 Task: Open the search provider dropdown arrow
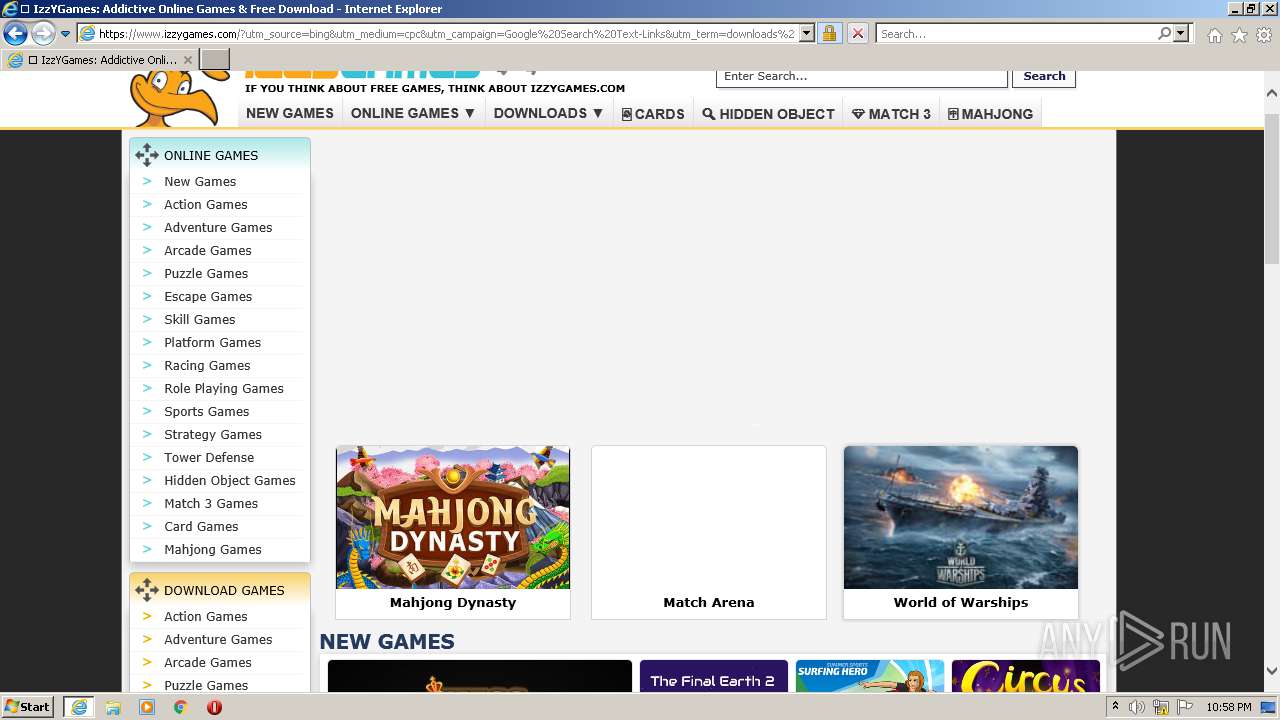(x=1181, y=34)
